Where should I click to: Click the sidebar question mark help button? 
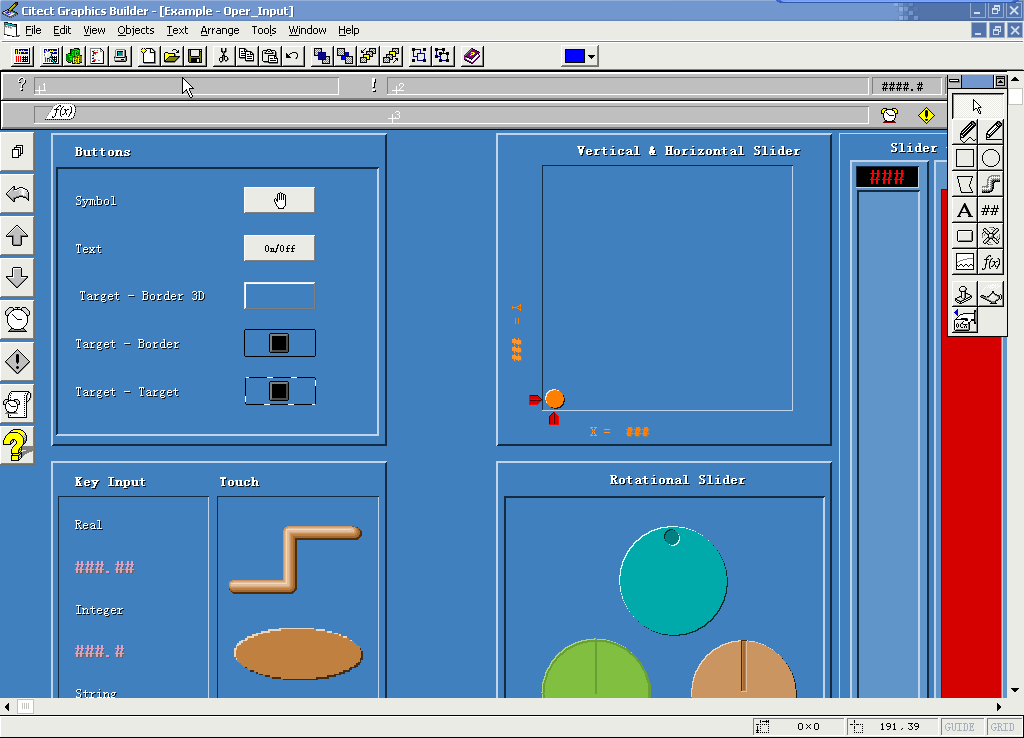pos(16,445)
